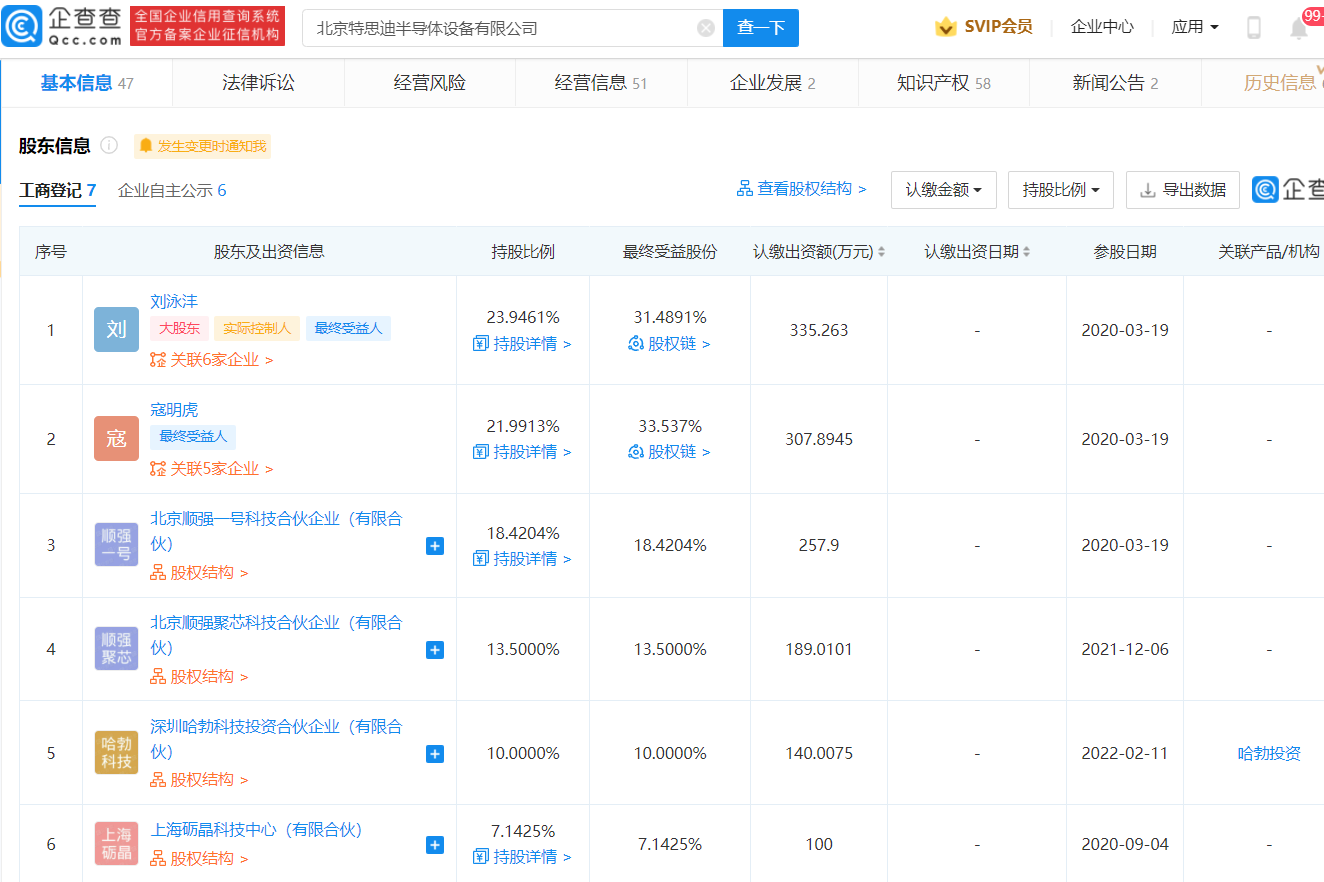The width and height of the screenshot is (1324, 882).
Task: Switch to 基本信息 tab
Action: pyautogui.click(x=87, y=83)
